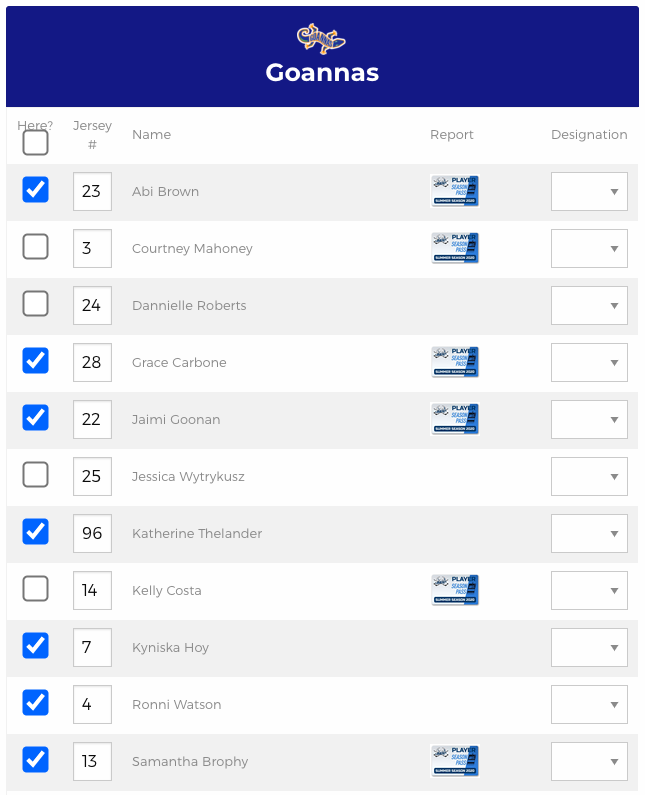Mark Jessica Wytrykusz as present
This screenshot has height=795, width=645.
tap(35, 475)
